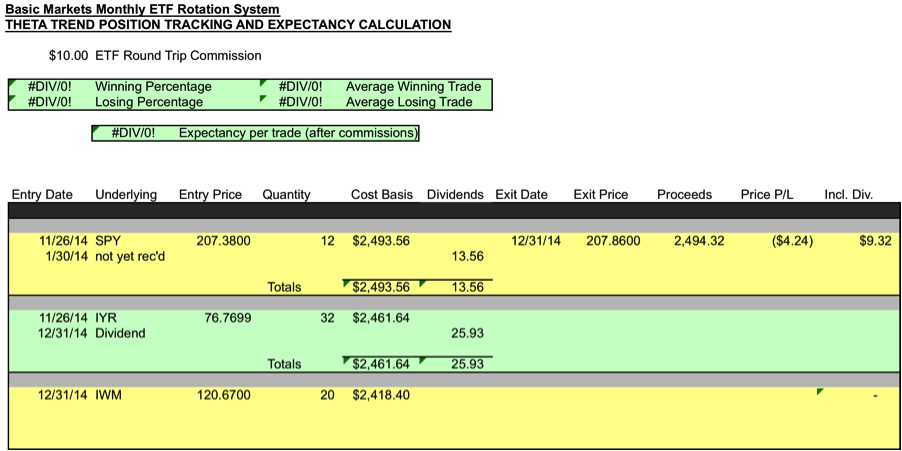Click the IWM underlying cell
902x451 pixels.
pyautogui.click(x=109, y=395)
